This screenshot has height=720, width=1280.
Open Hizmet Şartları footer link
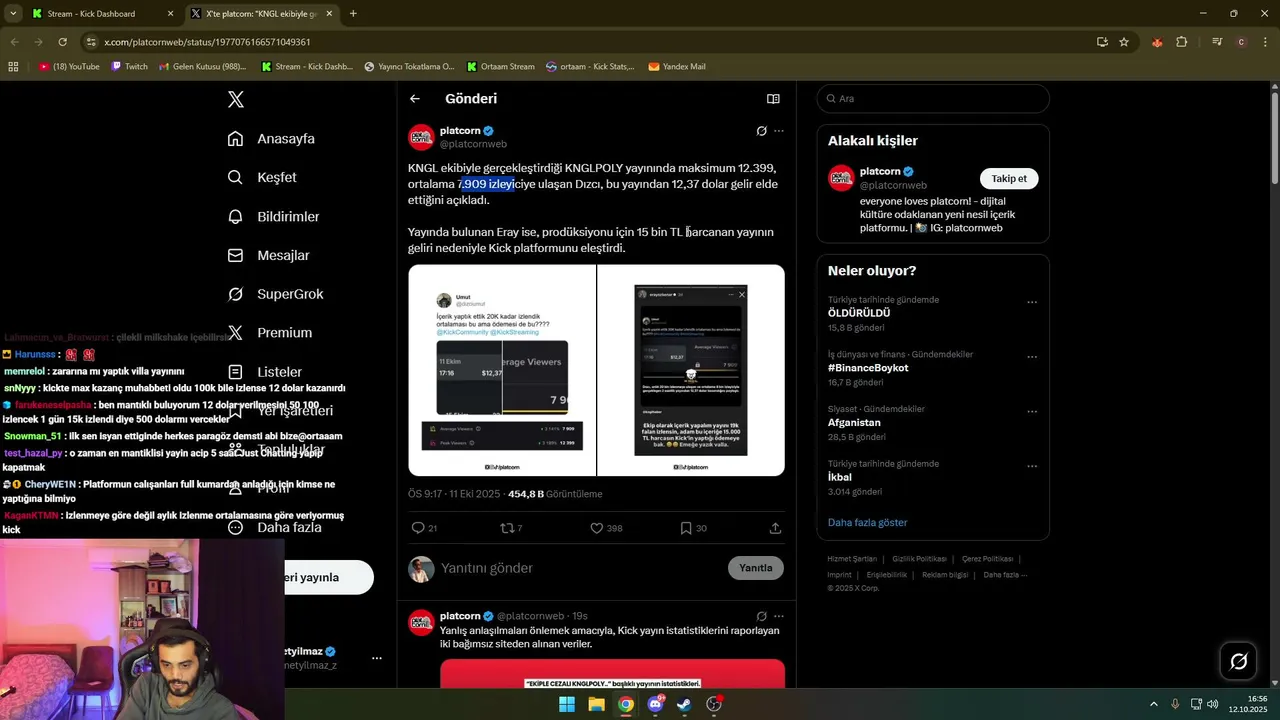tap(852, 559)
